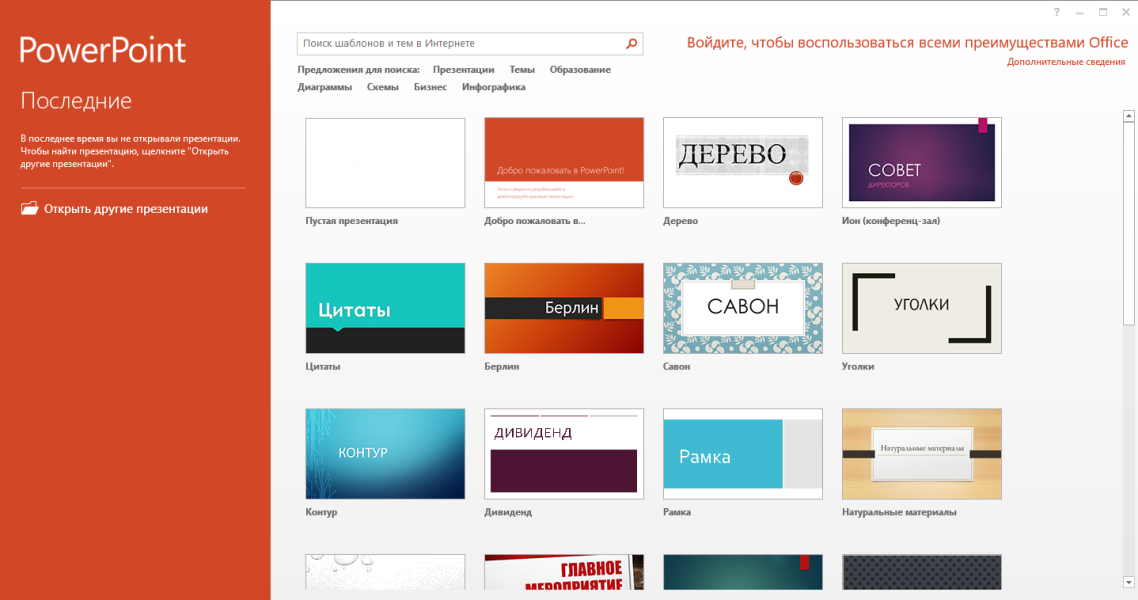Click the Предложения для поиска label
The image size is (1138, 600).
click(x=358, y=70)
